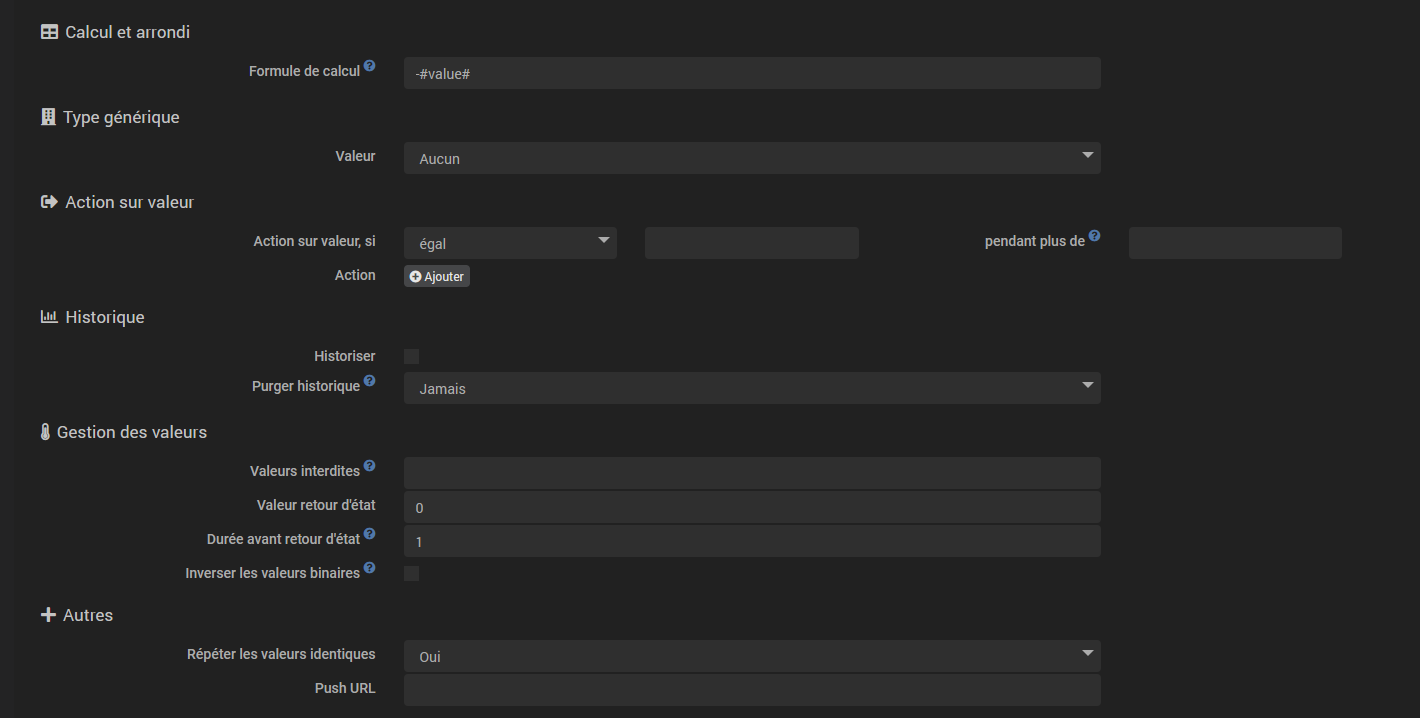This screenshot has width=1420, height=718.
Task: Select the Valeurs interdites input box
Action: tap(752, 473)
